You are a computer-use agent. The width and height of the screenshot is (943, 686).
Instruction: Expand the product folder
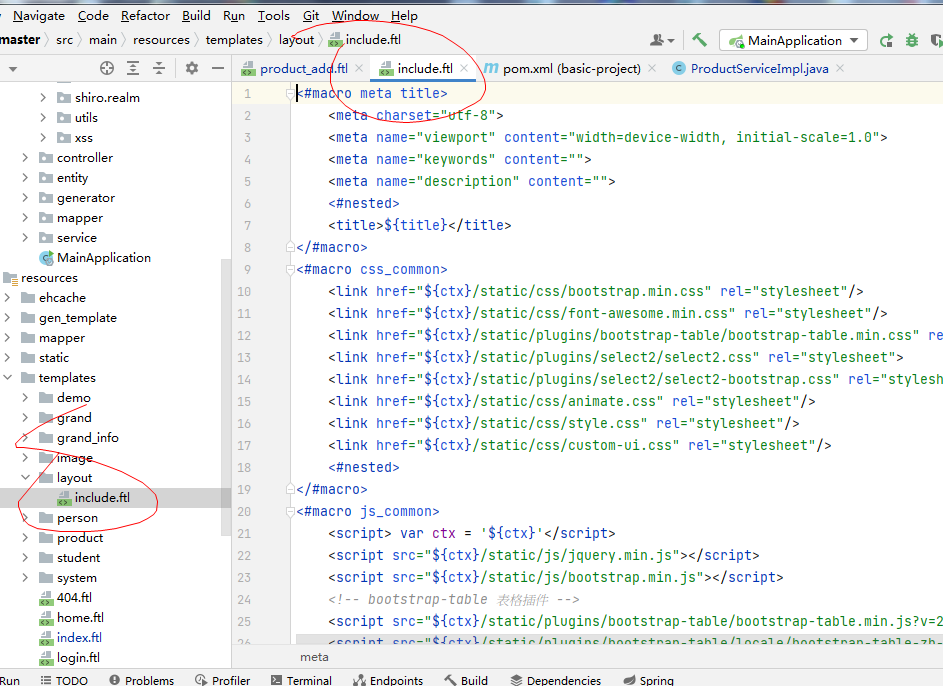tap(25, 537)
